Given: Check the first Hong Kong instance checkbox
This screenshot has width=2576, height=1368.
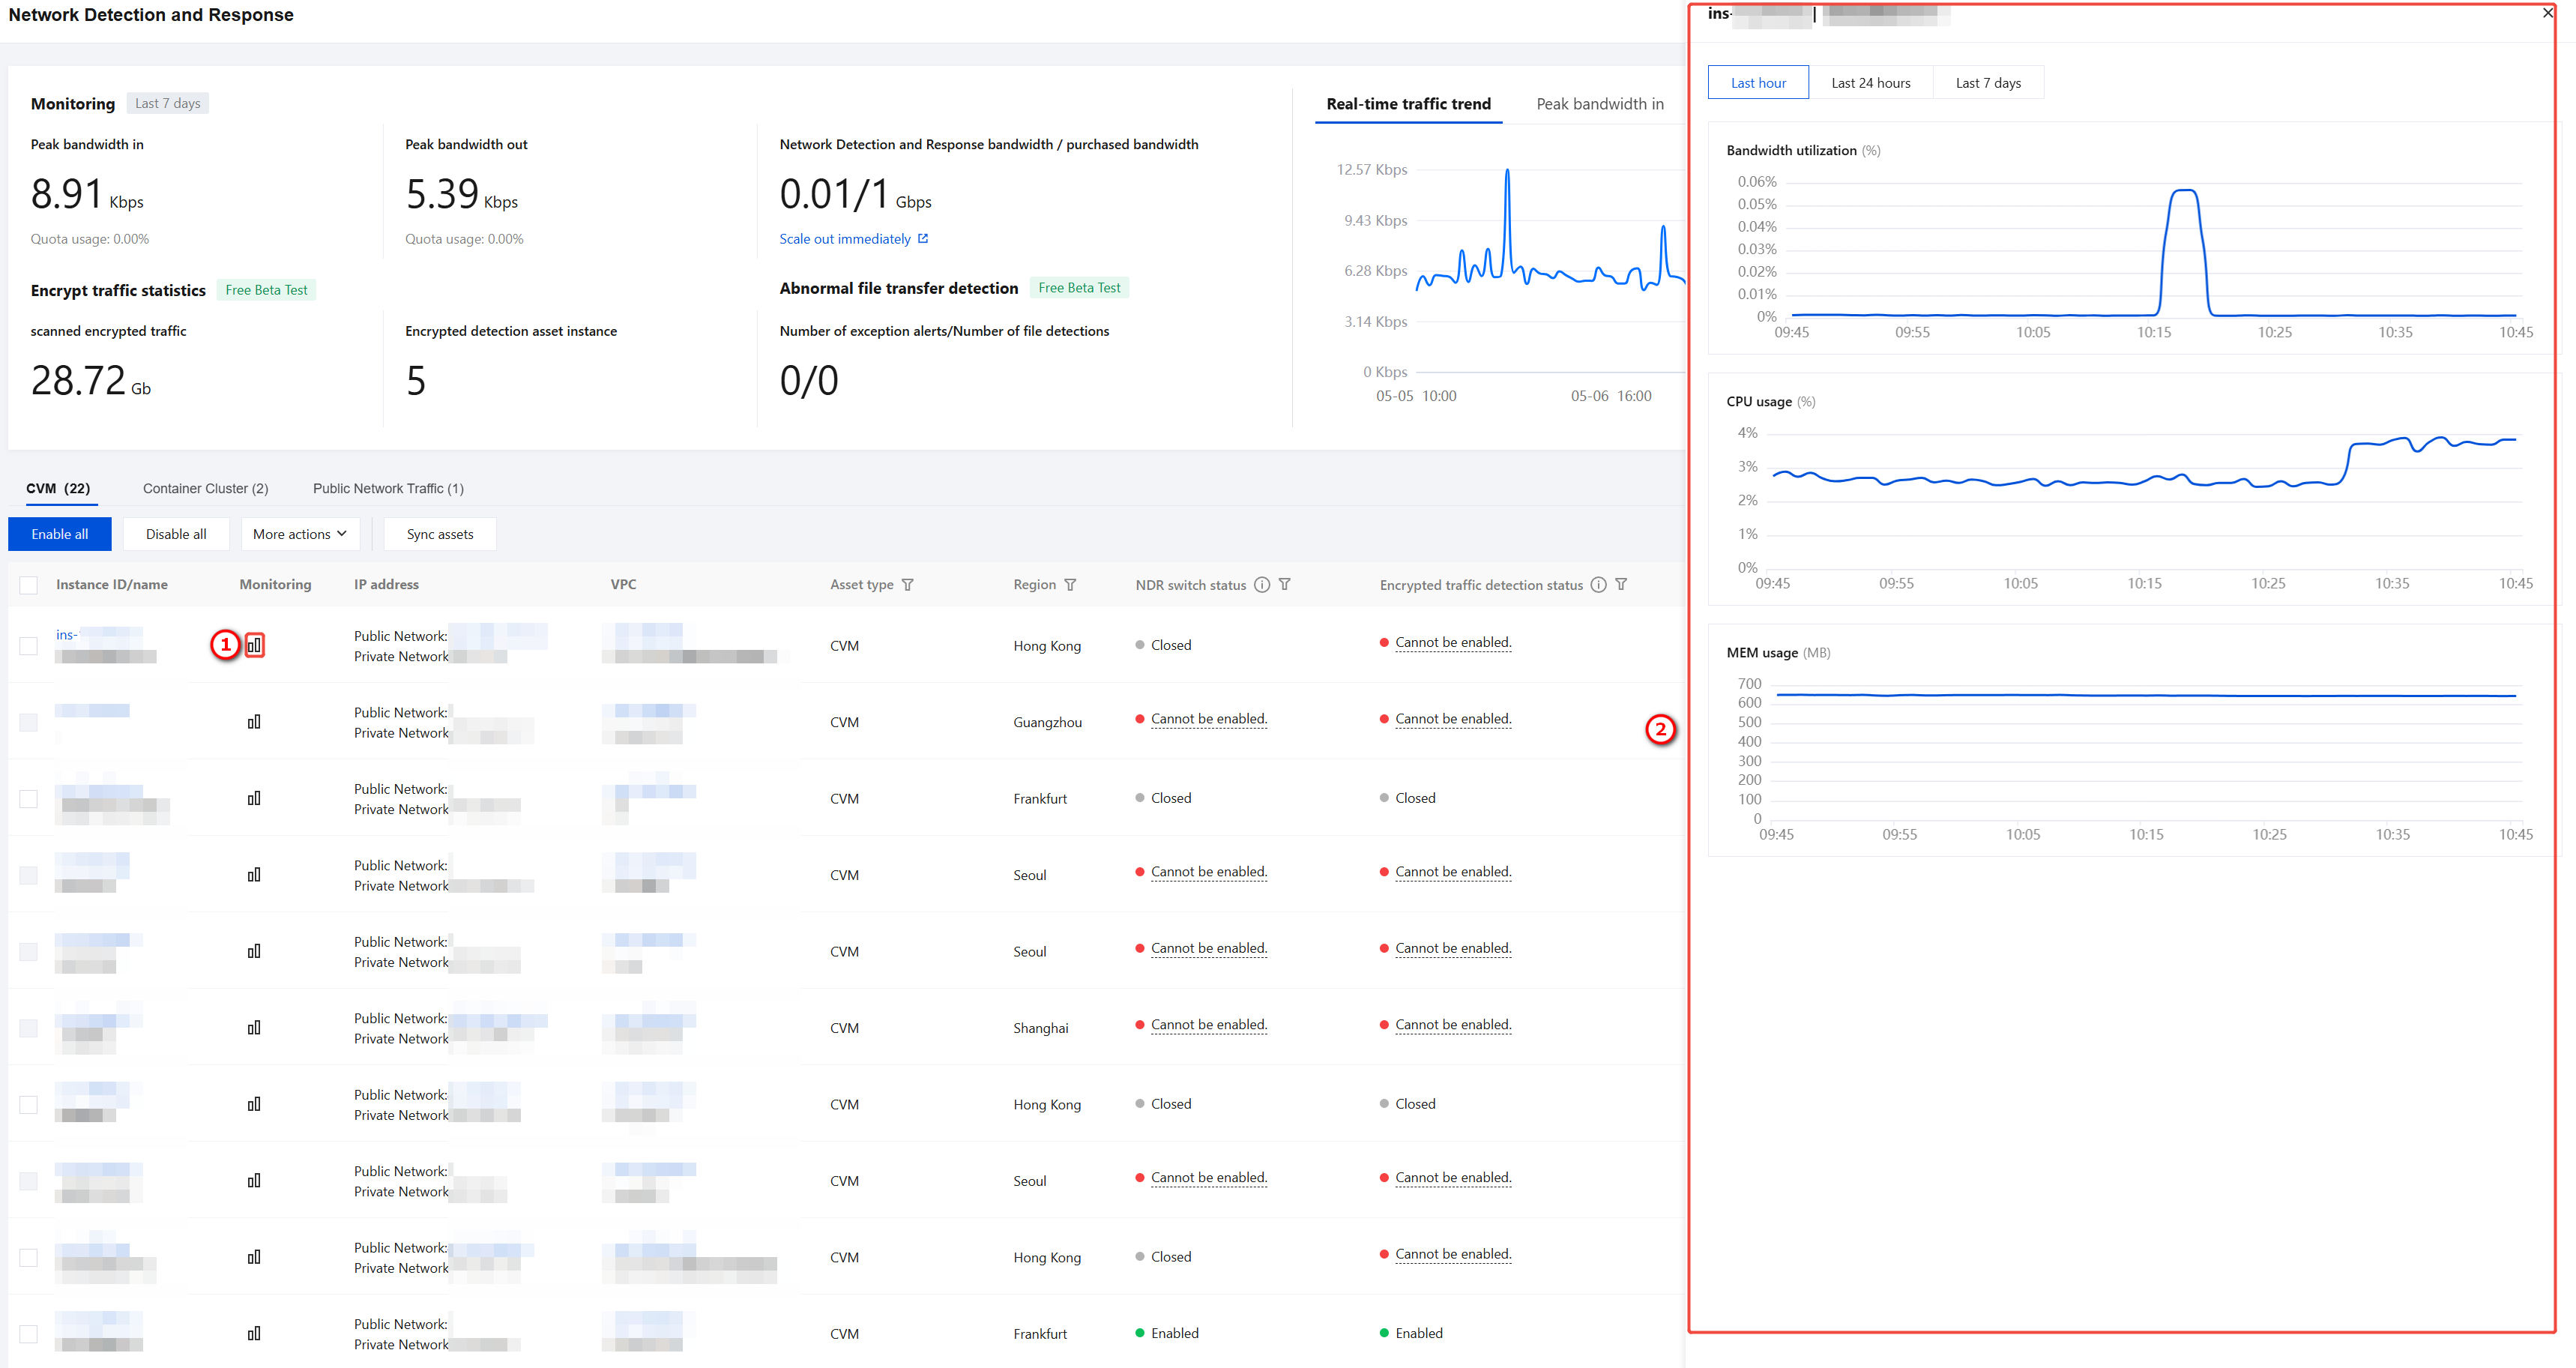Looking at the screenshot, I should 29,645.
